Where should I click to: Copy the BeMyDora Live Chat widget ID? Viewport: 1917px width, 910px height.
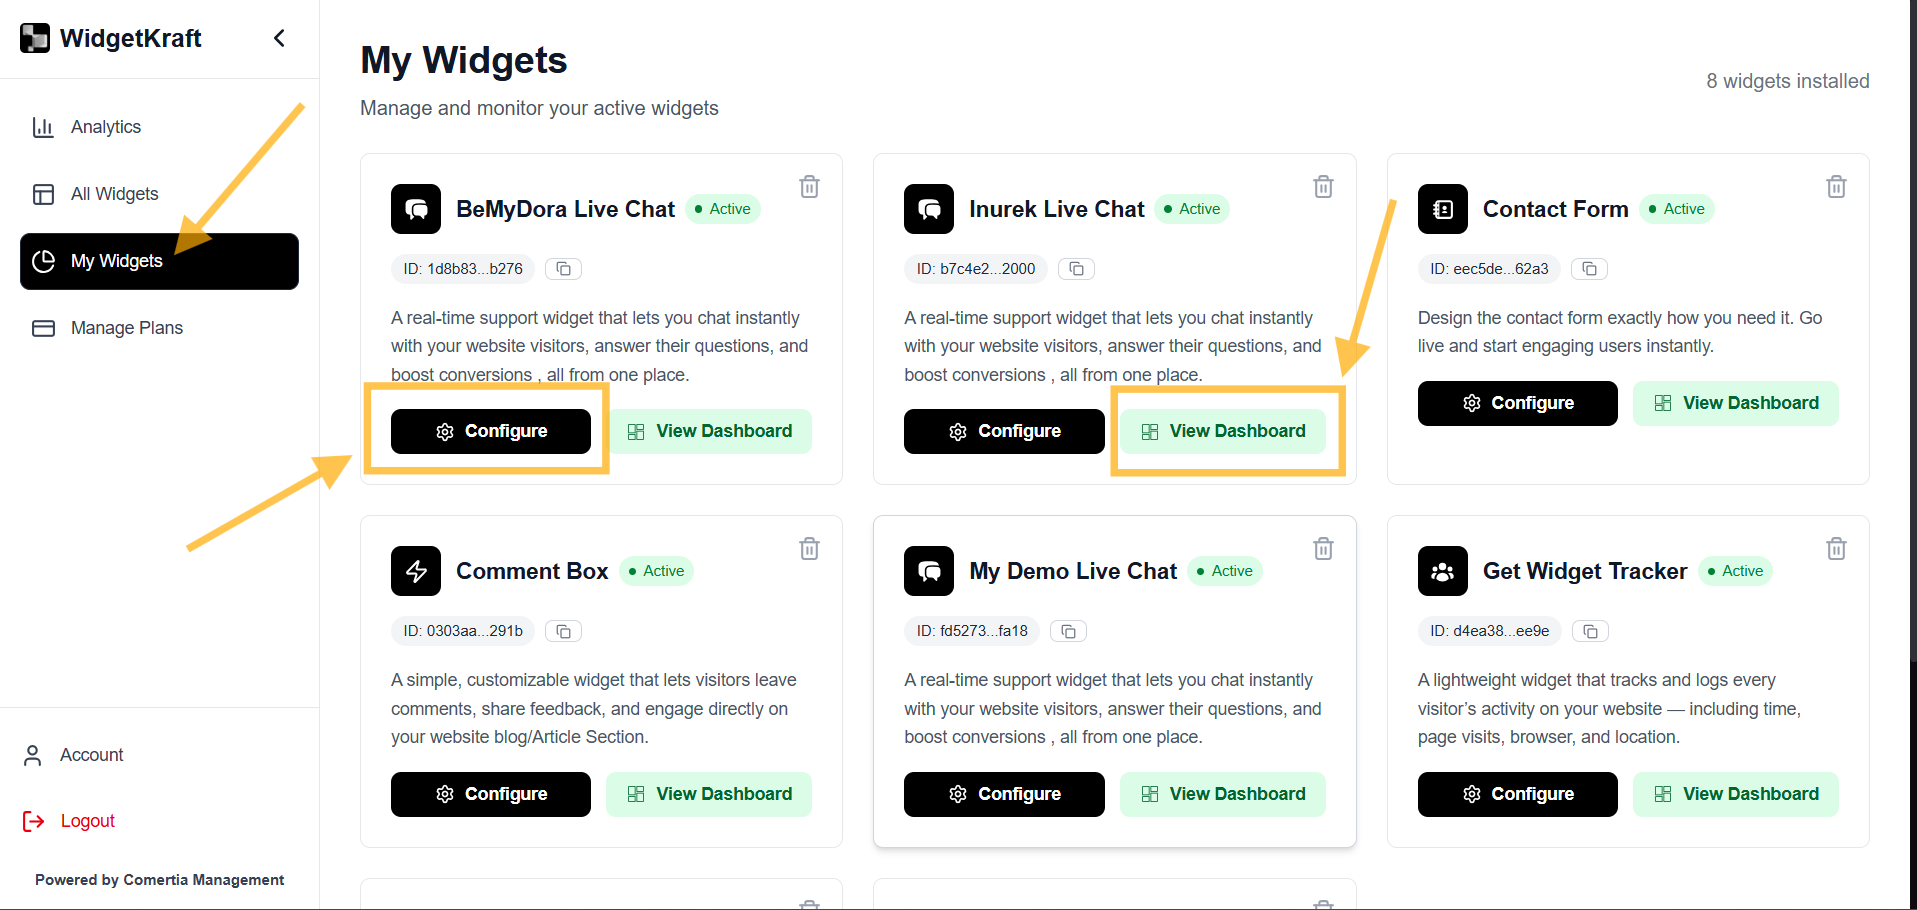point(564,269)
